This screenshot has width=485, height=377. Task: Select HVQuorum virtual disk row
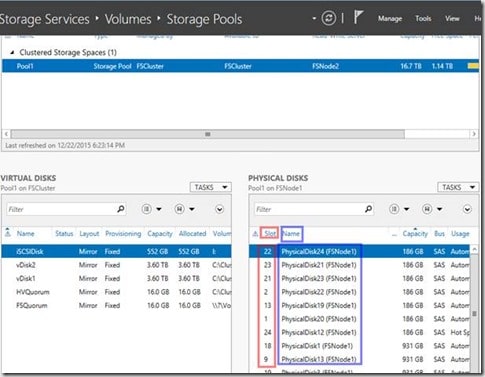[116, 292]
